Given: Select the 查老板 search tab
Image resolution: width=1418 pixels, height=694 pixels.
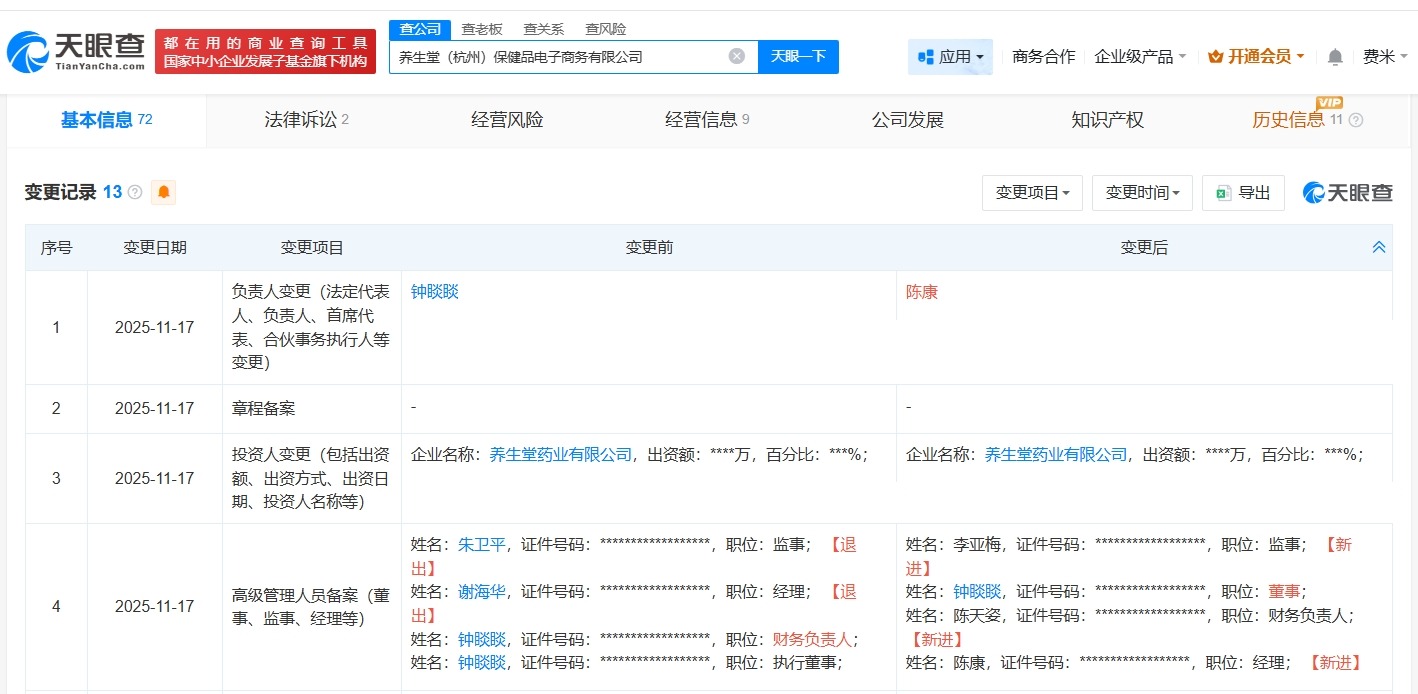Looking at the screenshot, I should [482, 29].
